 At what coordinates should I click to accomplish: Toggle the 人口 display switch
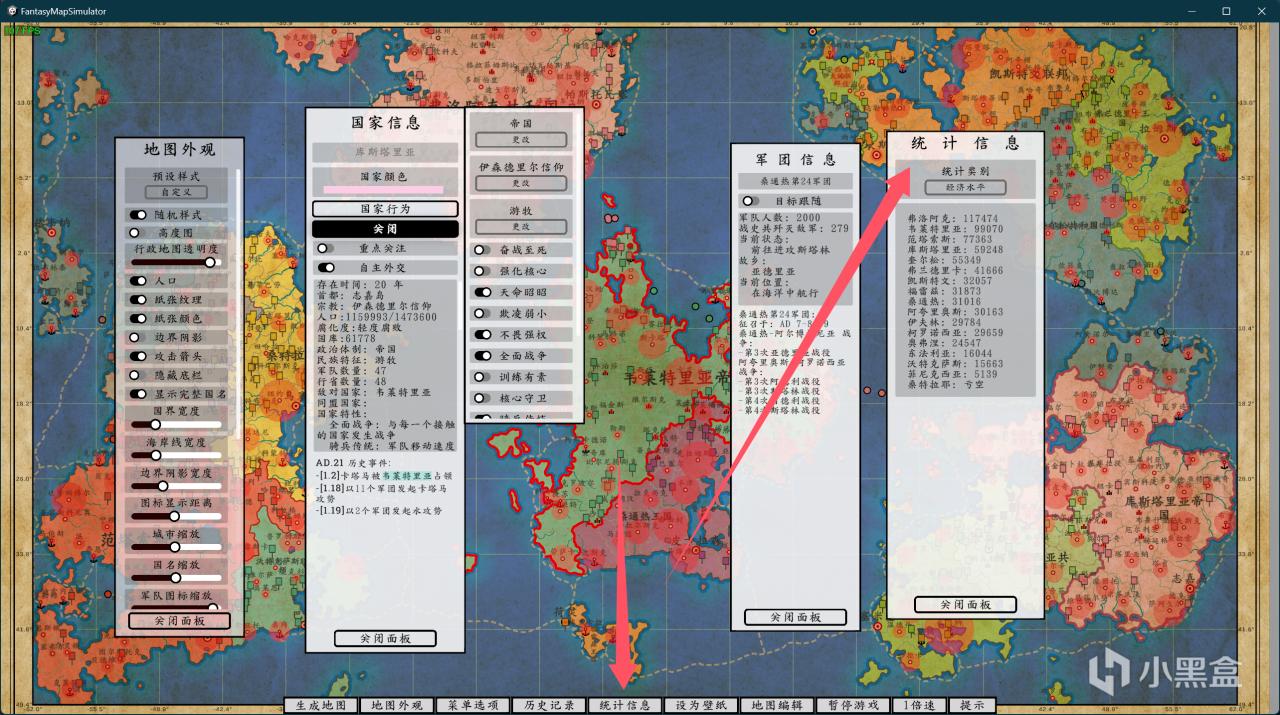pyautogui.click(x=138, y=281)
